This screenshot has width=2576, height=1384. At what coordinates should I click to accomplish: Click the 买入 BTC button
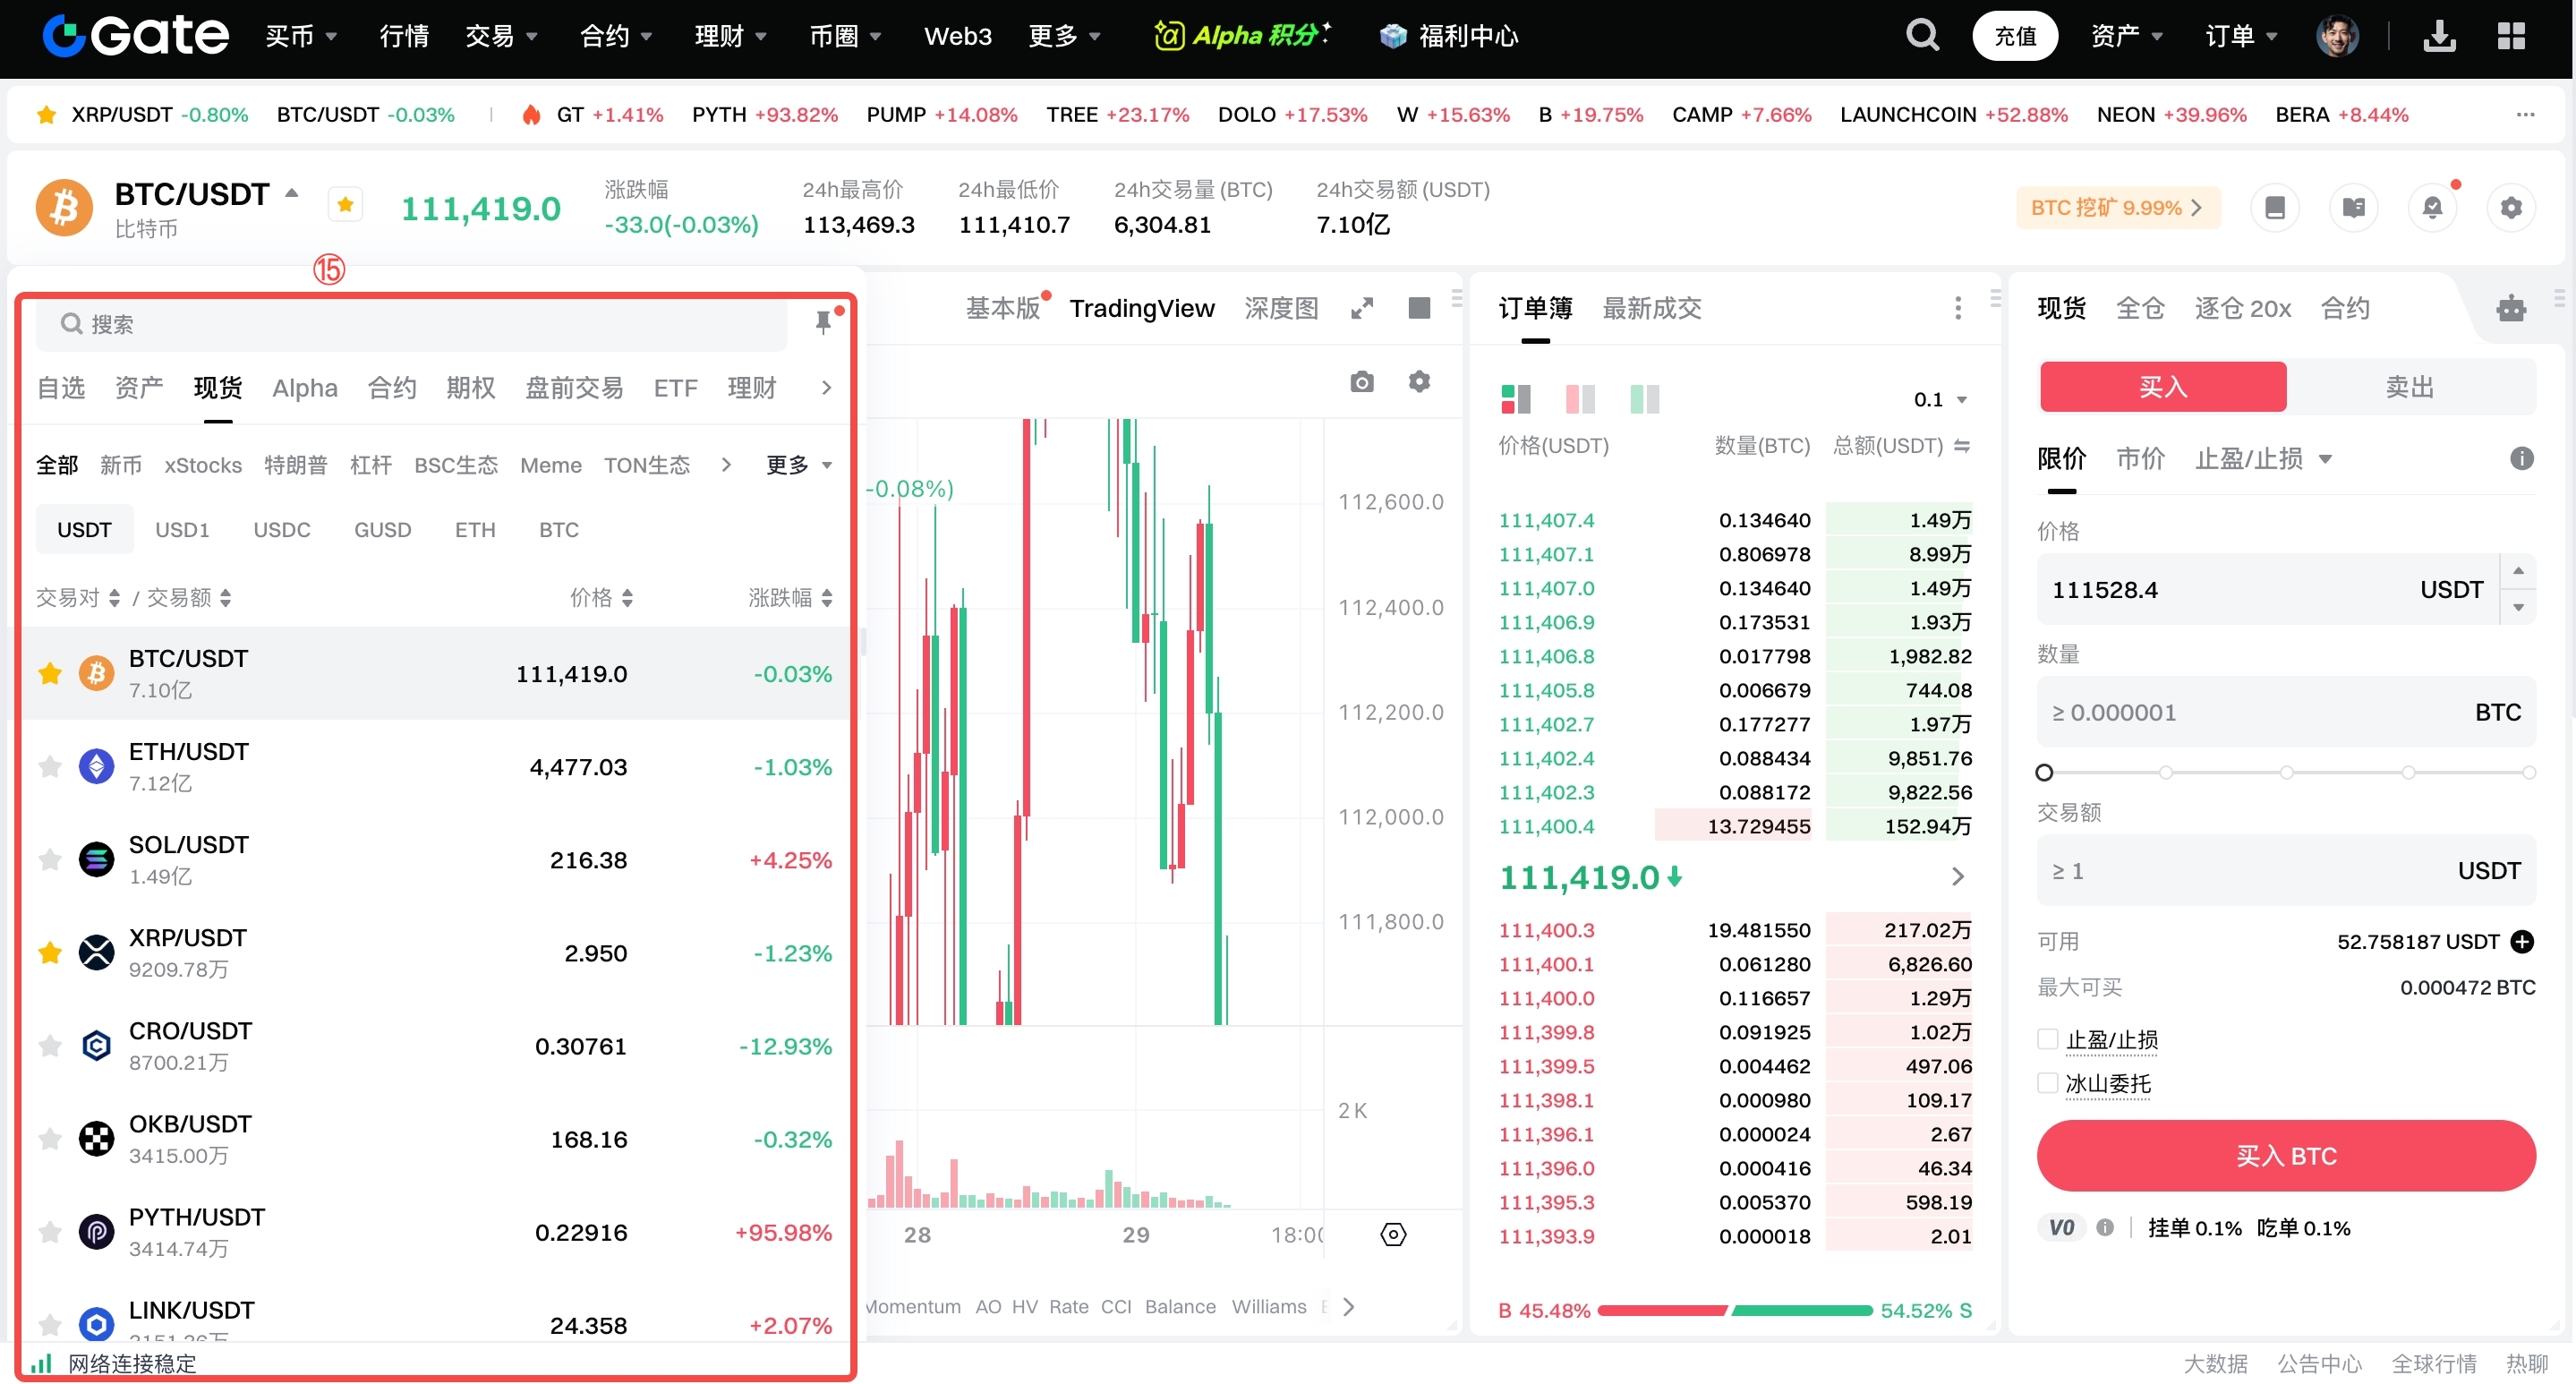pos(2285,1156)
